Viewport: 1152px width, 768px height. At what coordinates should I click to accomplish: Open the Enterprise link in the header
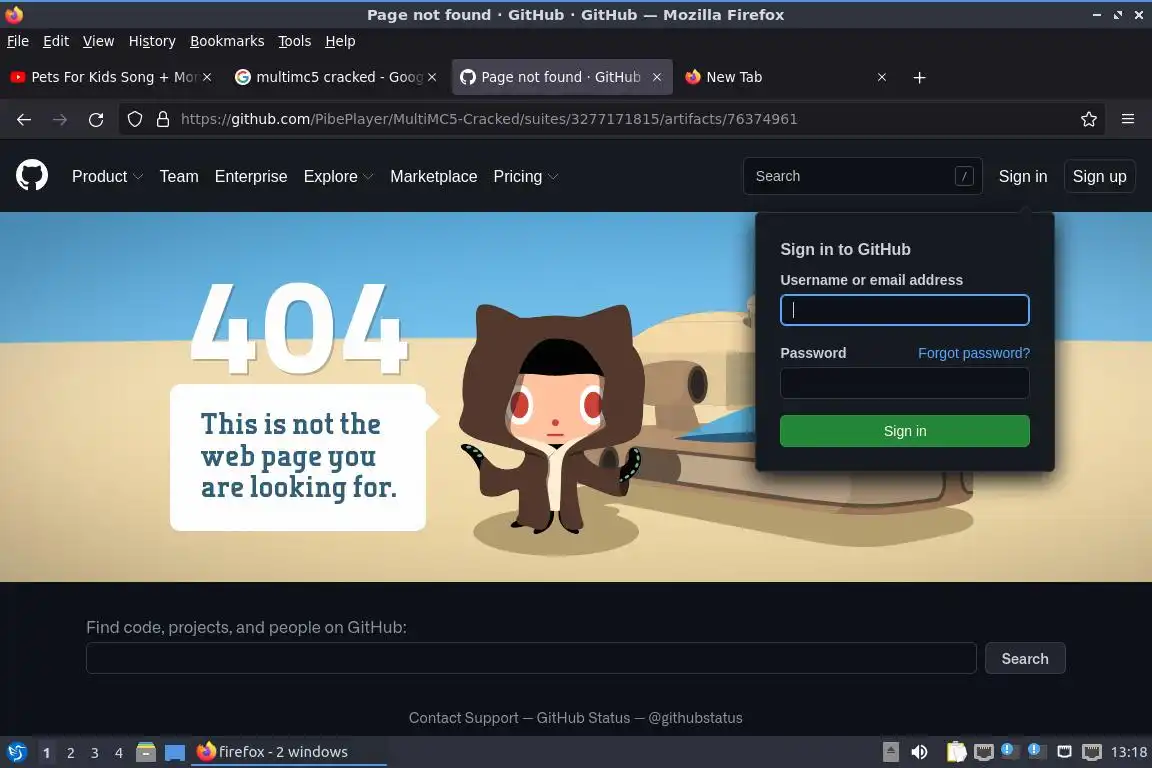[251, 176]
